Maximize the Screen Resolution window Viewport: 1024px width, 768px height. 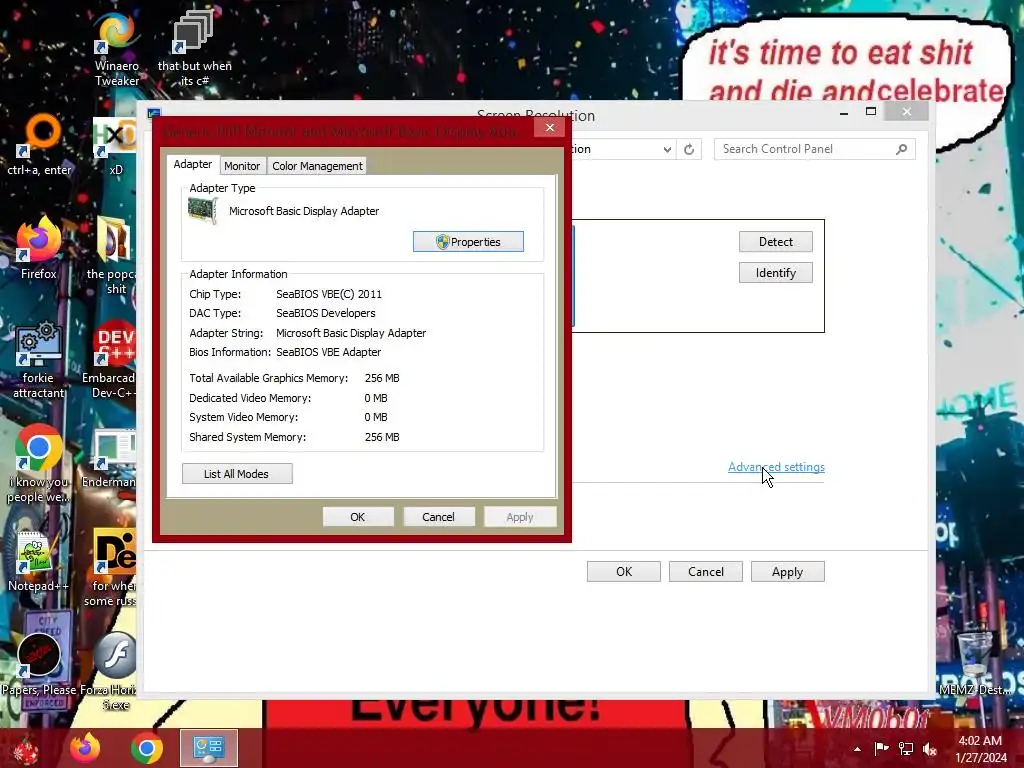click(x=871, y=112)
